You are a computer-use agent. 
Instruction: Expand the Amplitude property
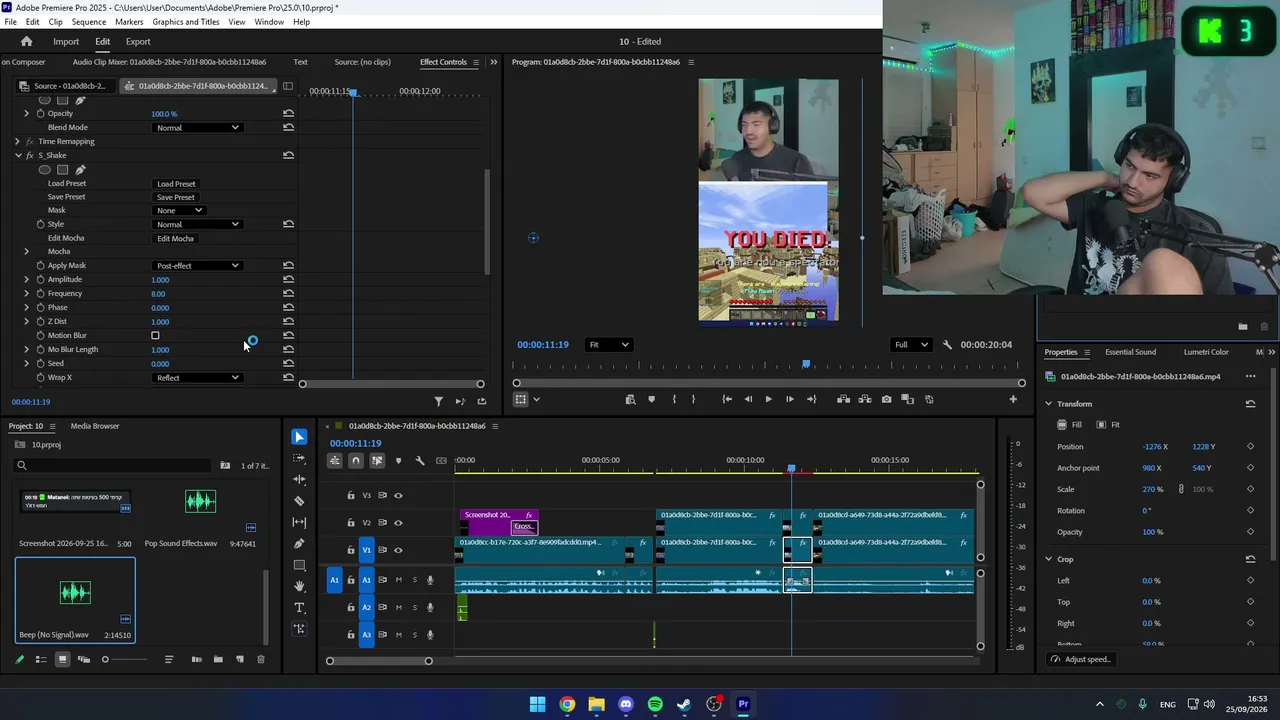27,279
